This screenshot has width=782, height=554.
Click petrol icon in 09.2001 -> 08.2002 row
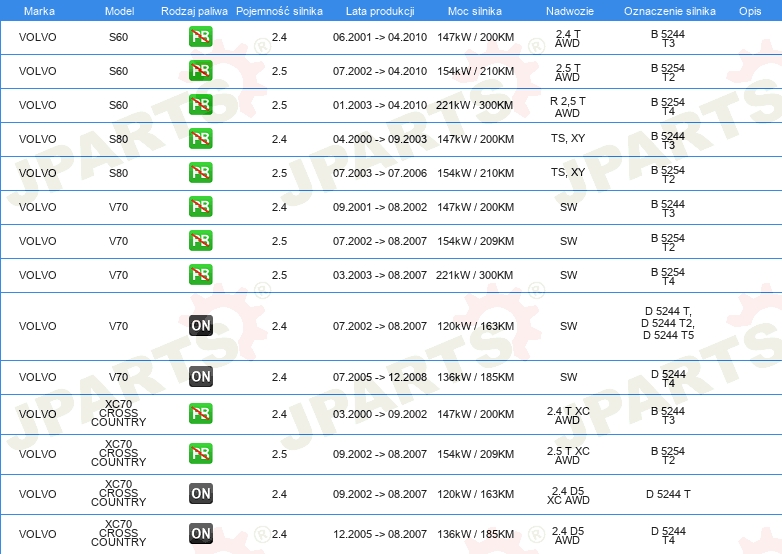[200, 206]
